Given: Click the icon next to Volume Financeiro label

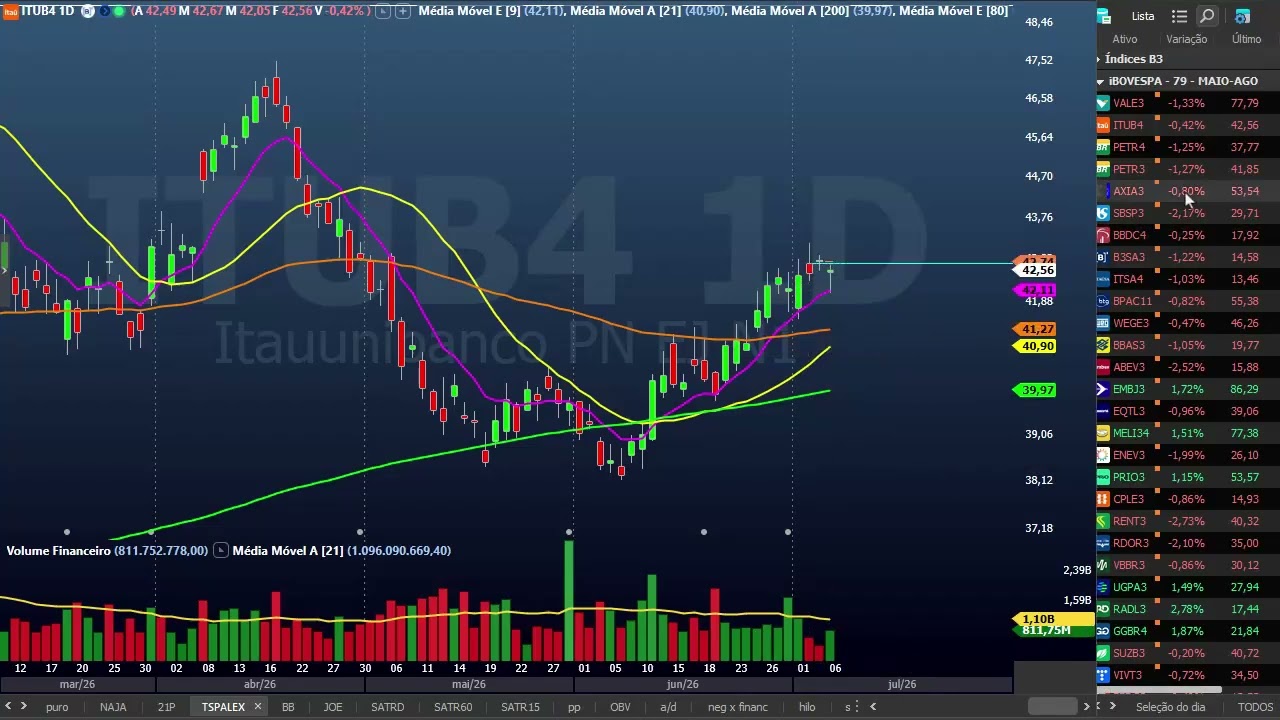Looking at the screenshot, I should click(x=221, y=550).
